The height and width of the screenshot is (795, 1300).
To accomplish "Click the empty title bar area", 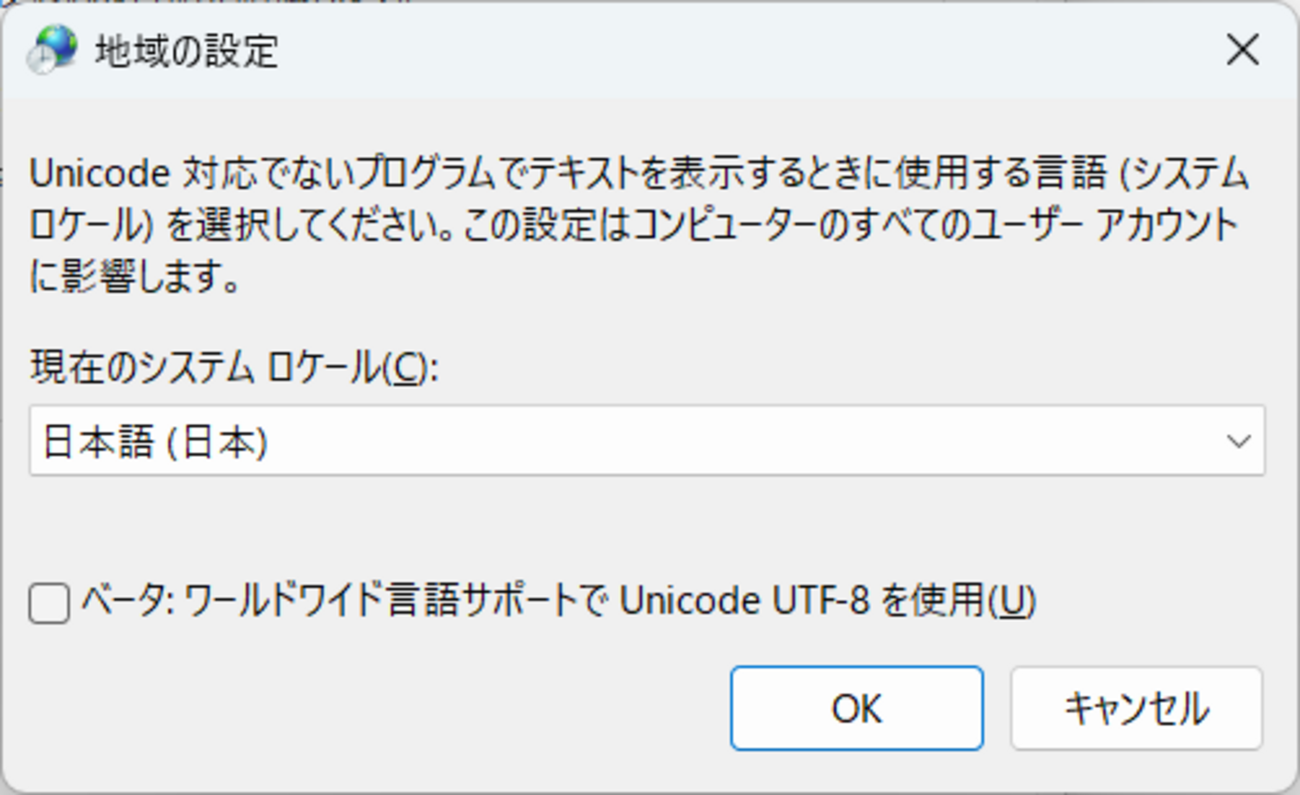I will coord(700,50).
